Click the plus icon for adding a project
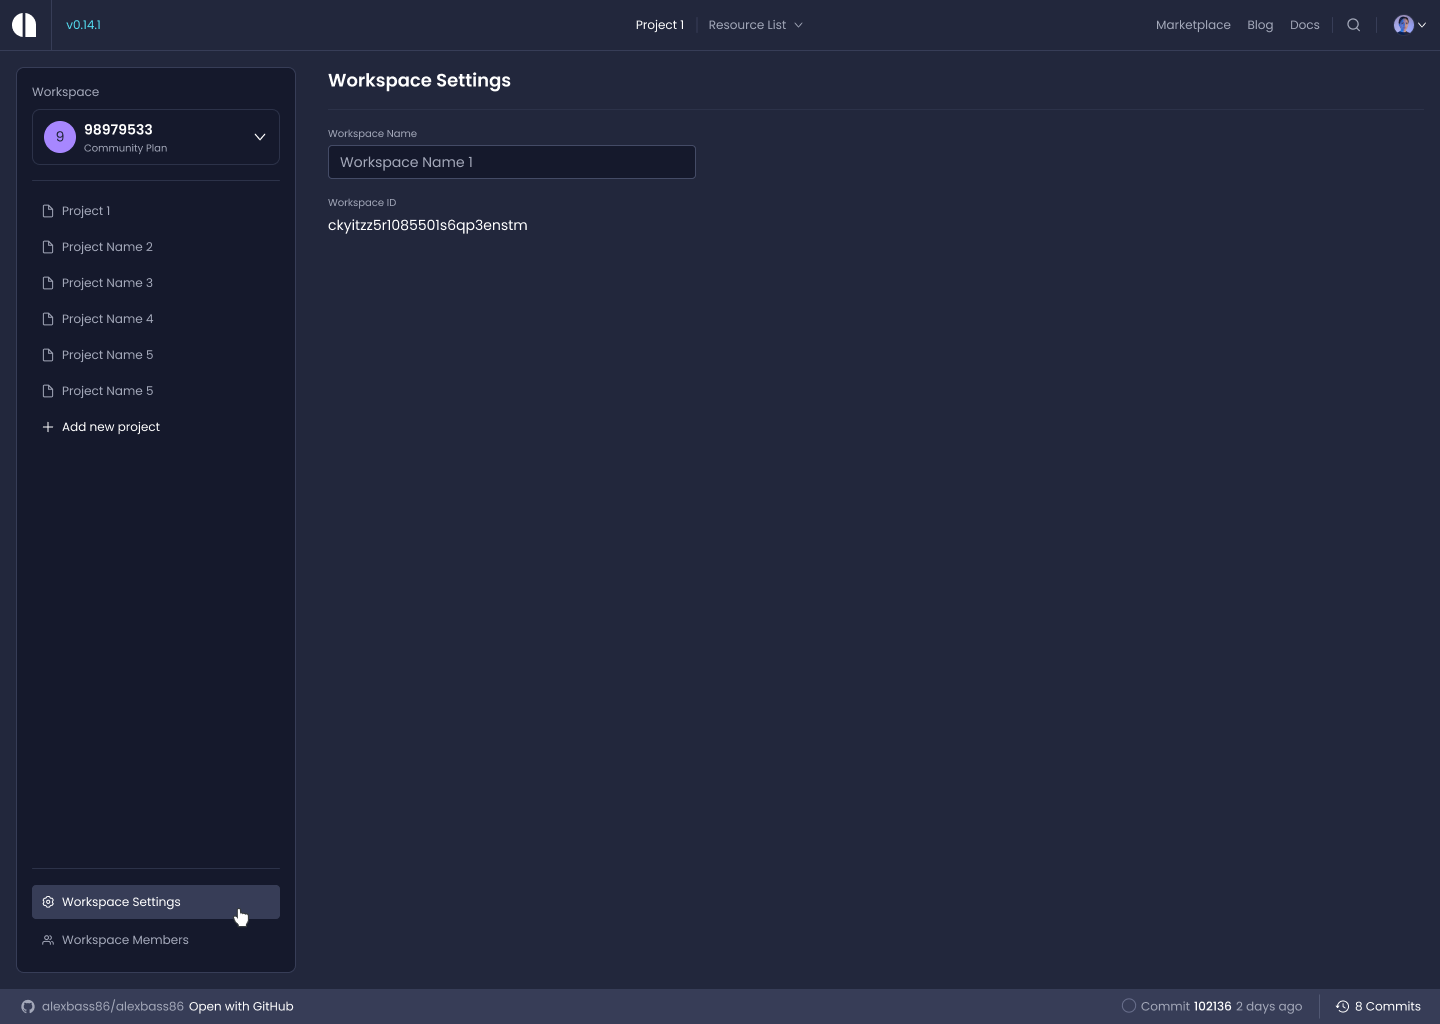 (x=48, y=427)
